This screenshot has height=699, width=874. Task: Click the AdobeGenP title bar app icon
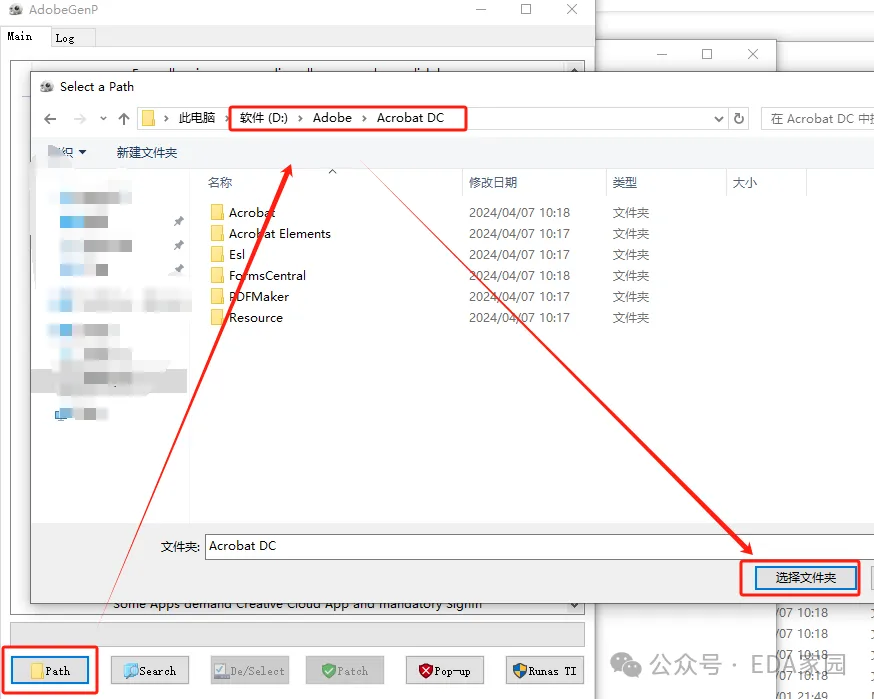click(16, 9)
